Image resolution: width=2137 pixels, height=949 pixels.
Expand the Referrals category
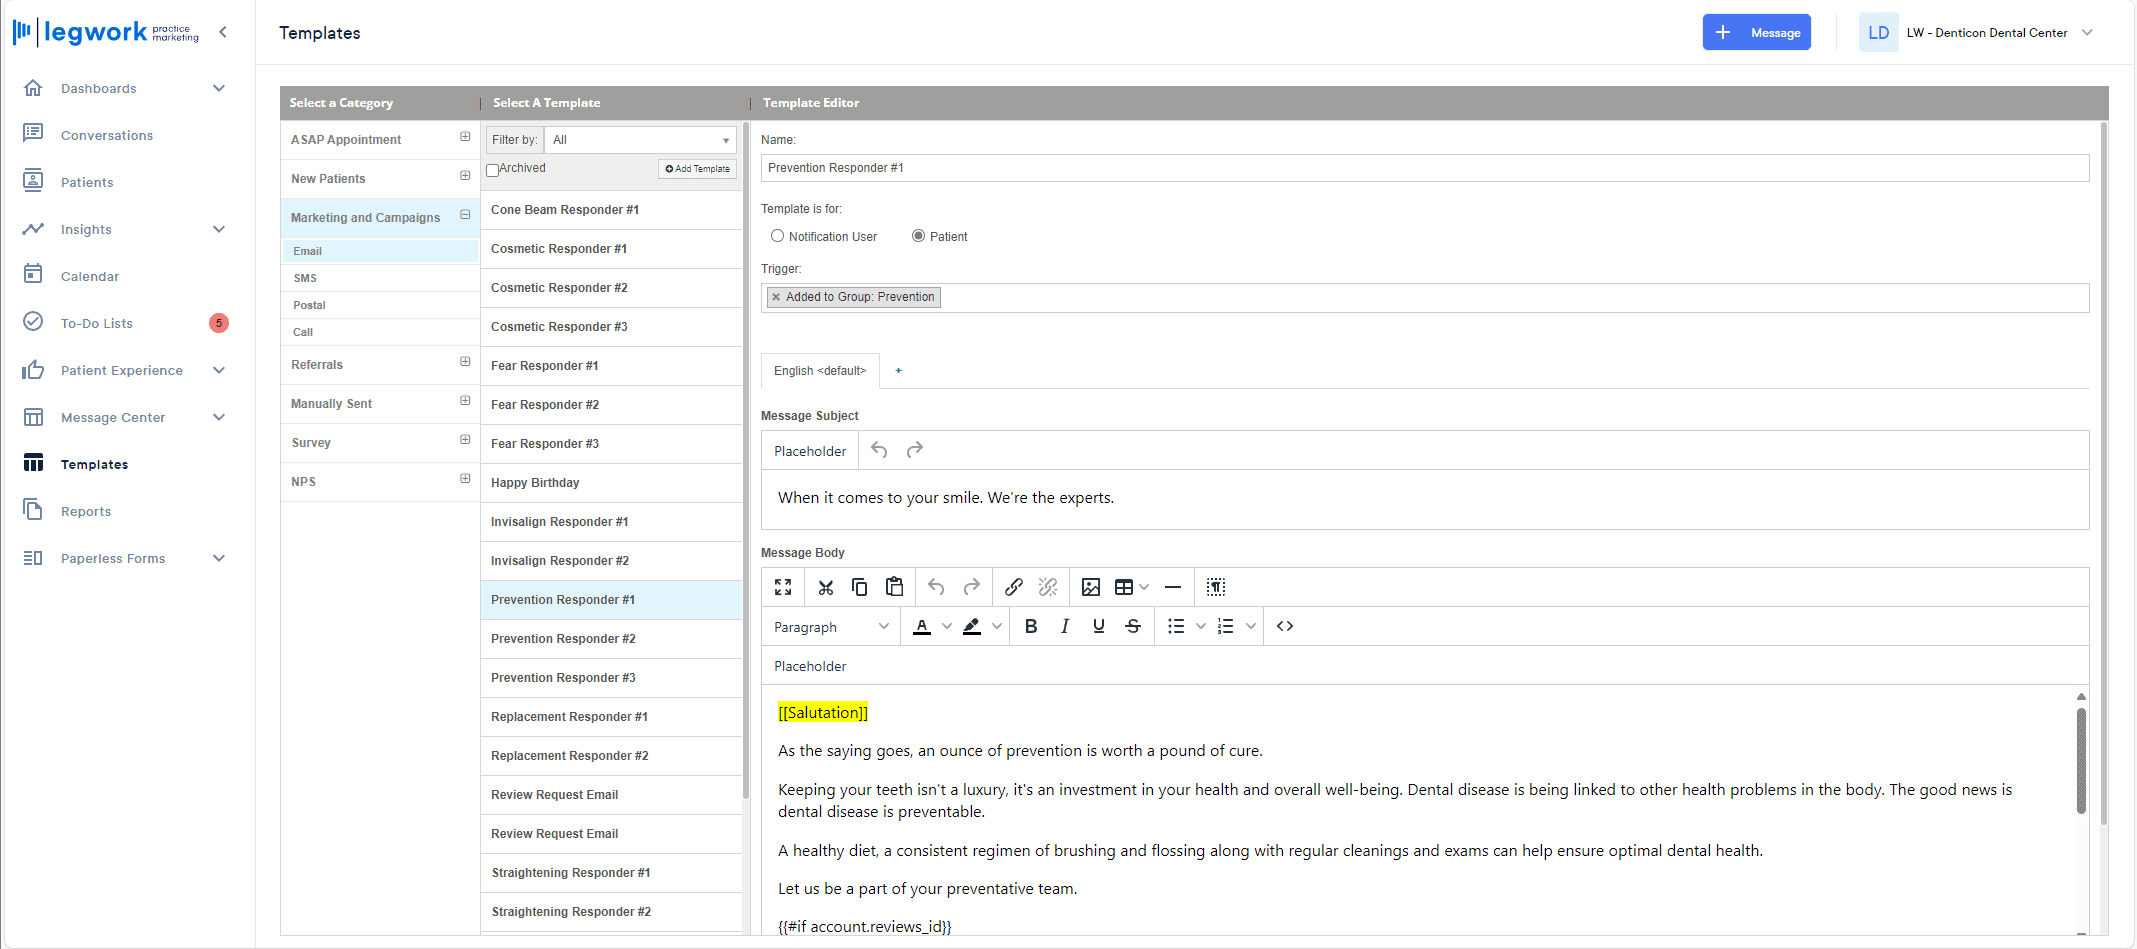pos(465,362)
